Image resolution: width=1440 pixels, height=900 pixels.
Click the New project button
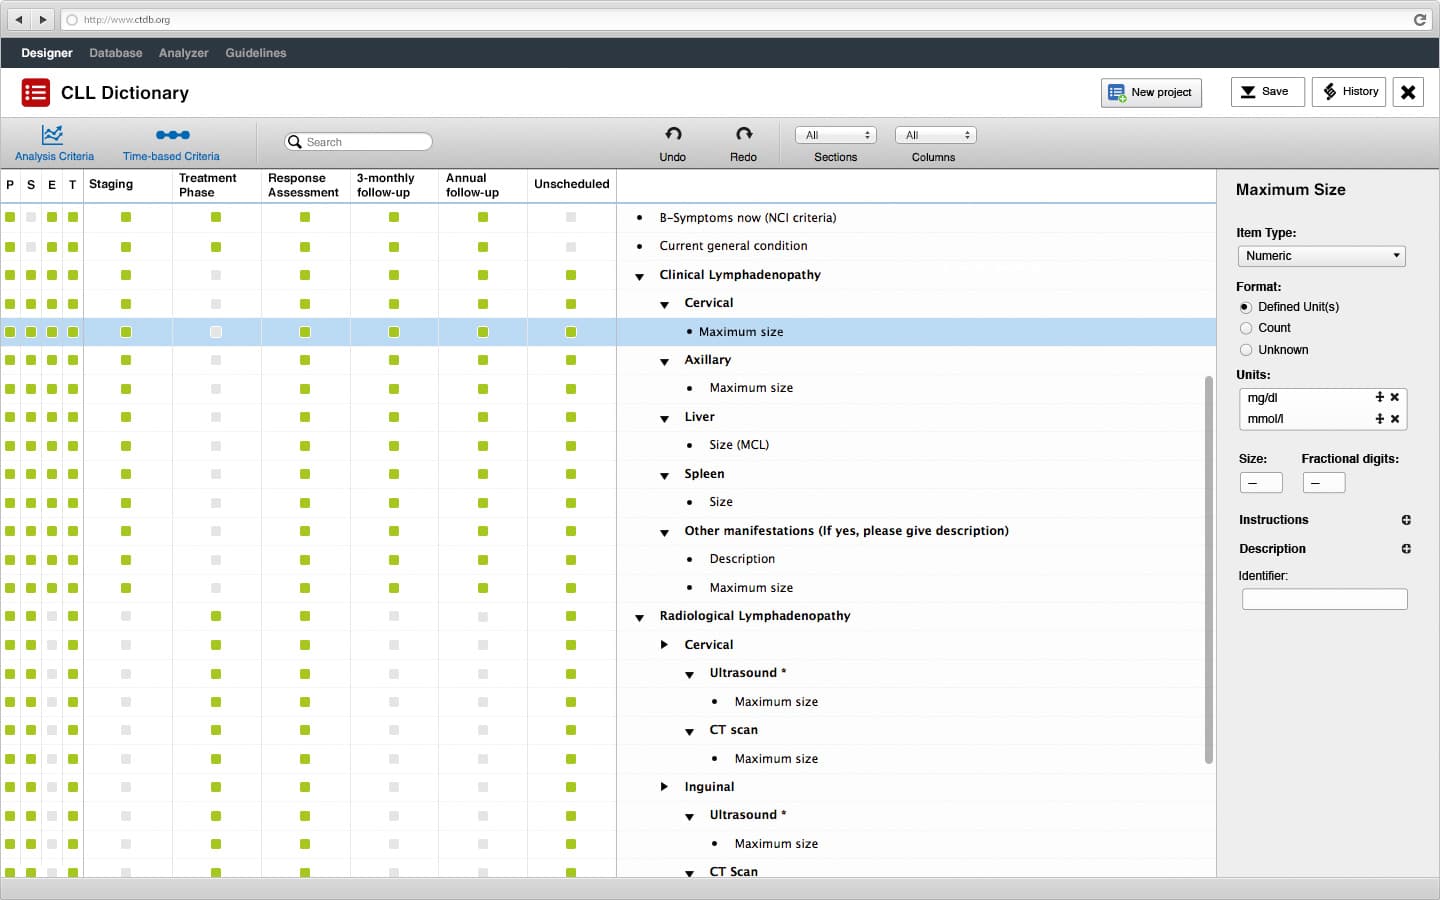pyautogui.click(x=1151, y=92)
